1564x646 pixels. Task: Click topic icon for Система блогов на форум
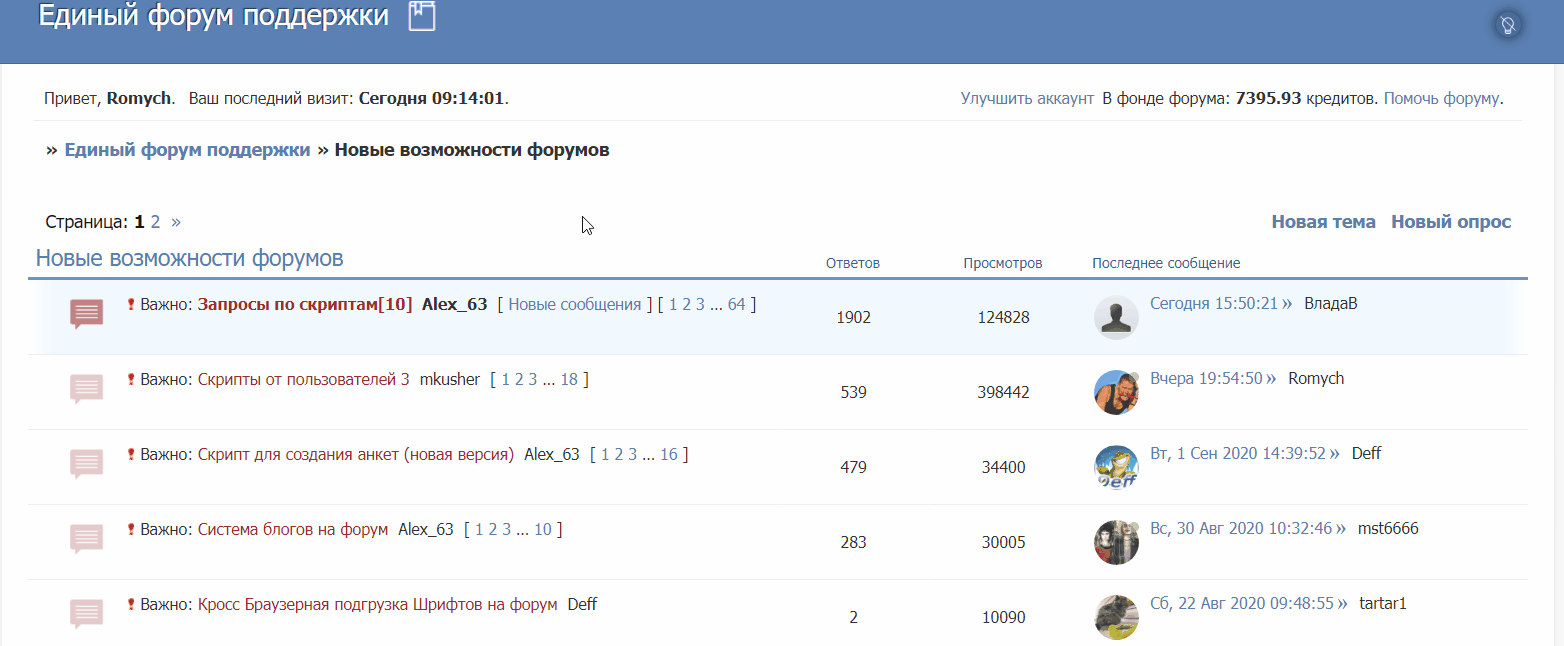coord(87,539)
